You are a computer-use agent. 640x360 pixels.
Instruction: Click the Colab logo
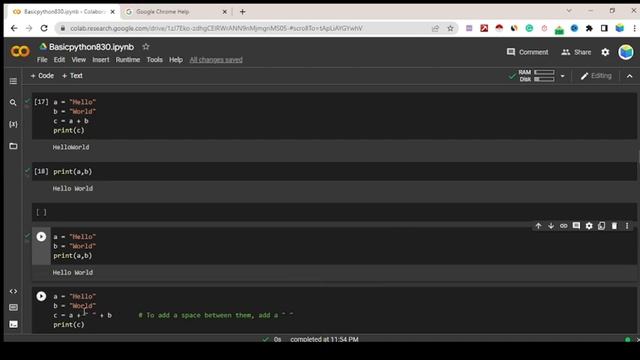[20, 51]
